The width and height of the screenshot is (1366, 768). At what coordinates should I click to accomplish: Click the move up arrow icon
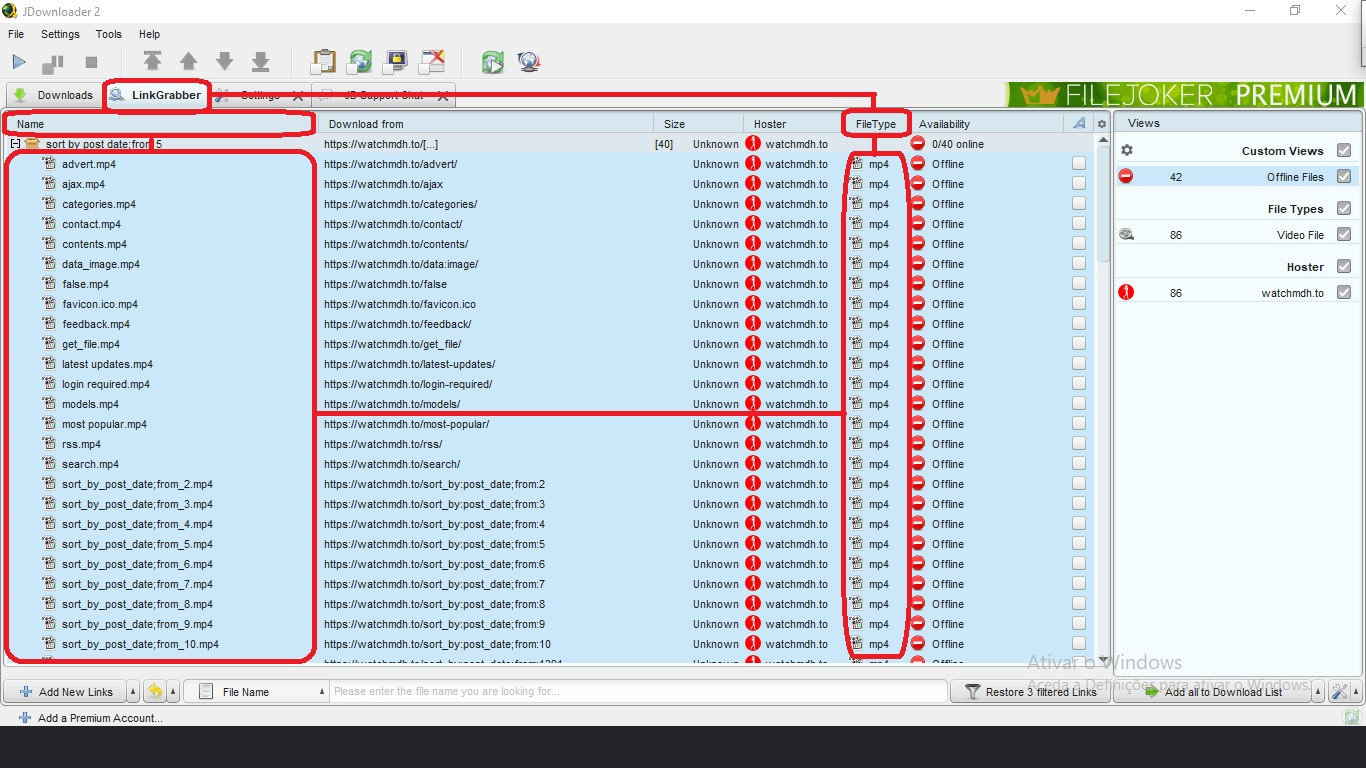tap(188, 62)
